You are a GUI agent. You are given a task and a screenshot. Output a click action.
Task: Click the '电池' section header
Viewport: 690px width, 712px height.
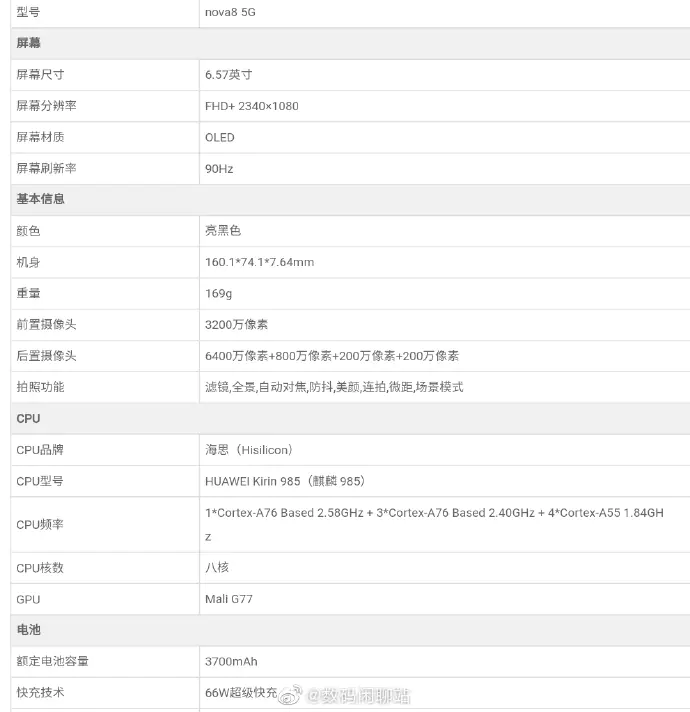[x=28, y=630]
